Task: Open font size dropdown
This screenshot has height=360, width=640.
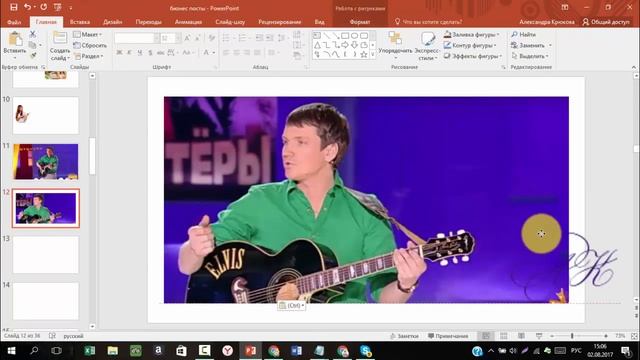Action: [178, 38]
